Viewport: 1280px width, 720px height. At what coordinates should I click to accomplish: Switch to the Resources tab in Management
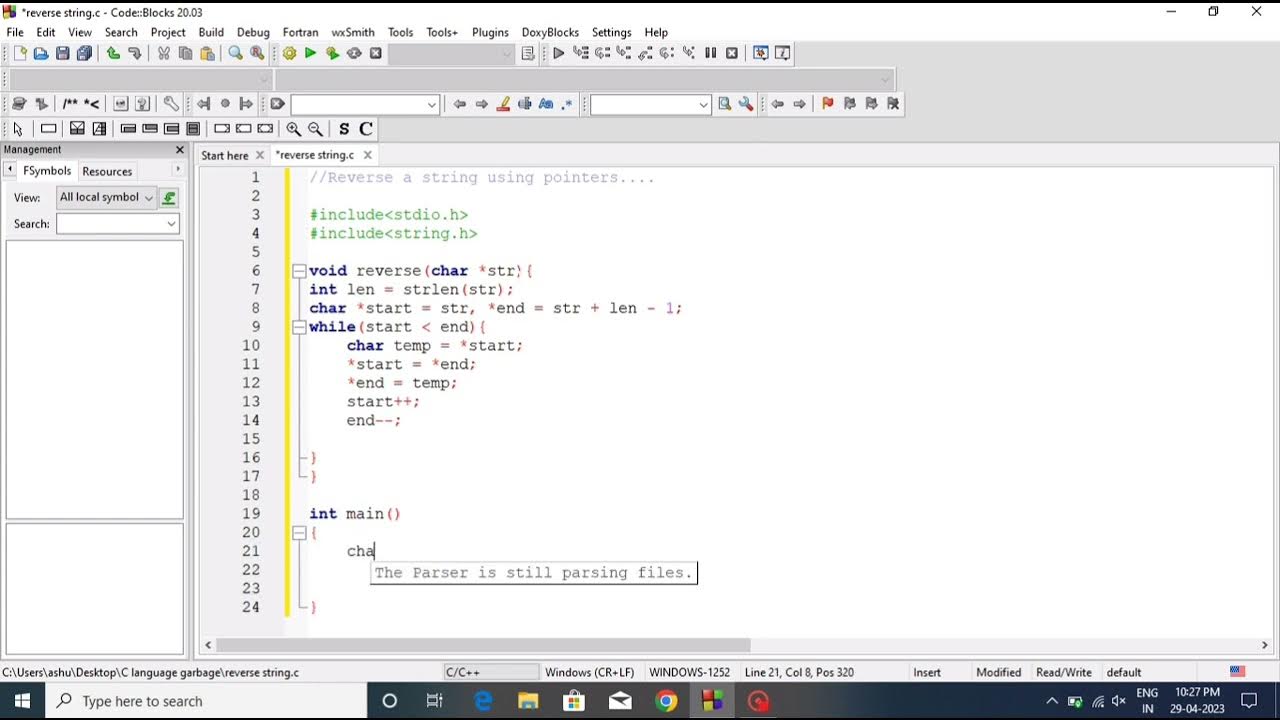pyautogui.click(x=107, y=171)
